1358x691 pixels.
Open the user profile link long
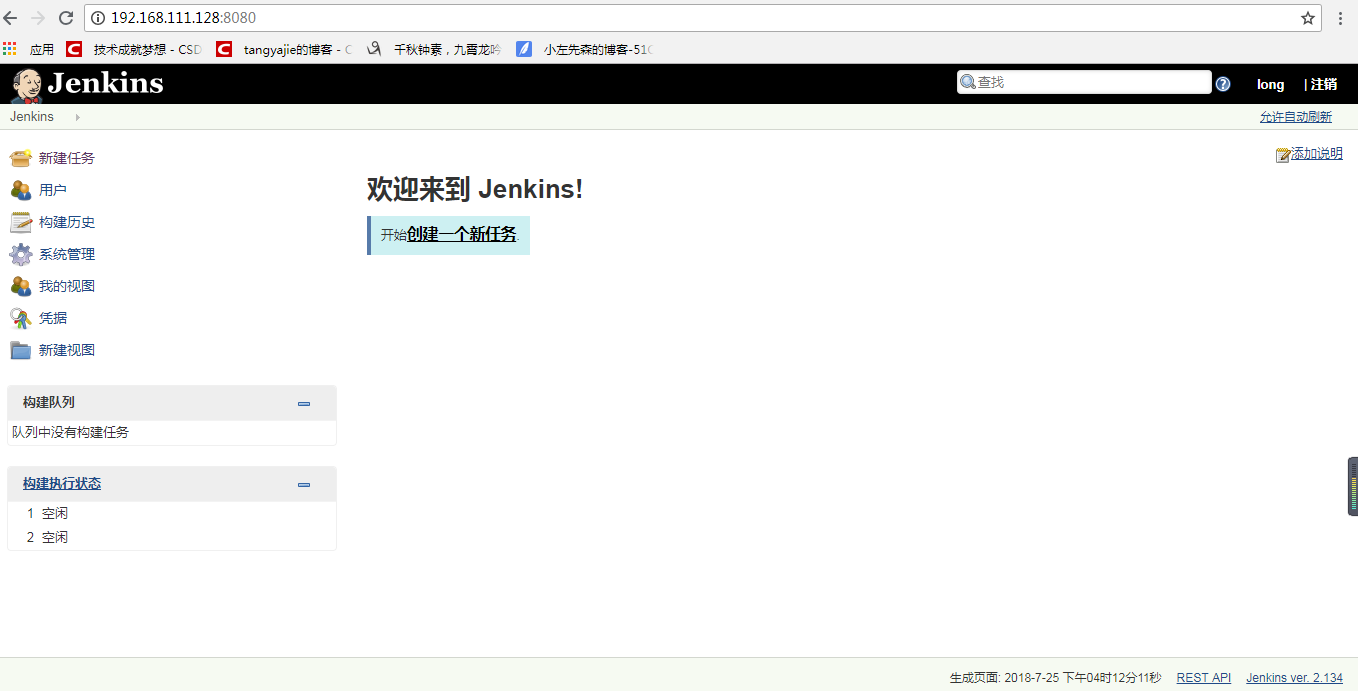coord(1271,85)
